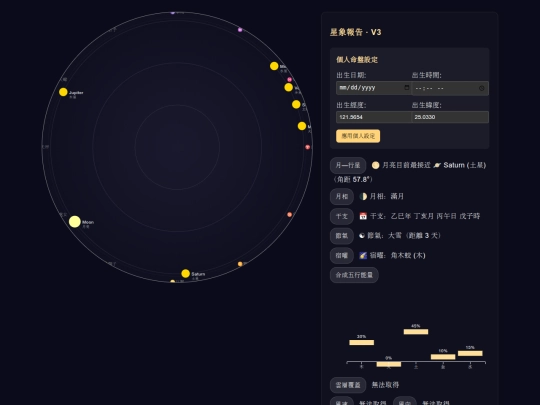Click the moon phase icon beside 月相: 滿月
Image resolution: width=540 pixels, height=405 pixels.
[363, 196]
